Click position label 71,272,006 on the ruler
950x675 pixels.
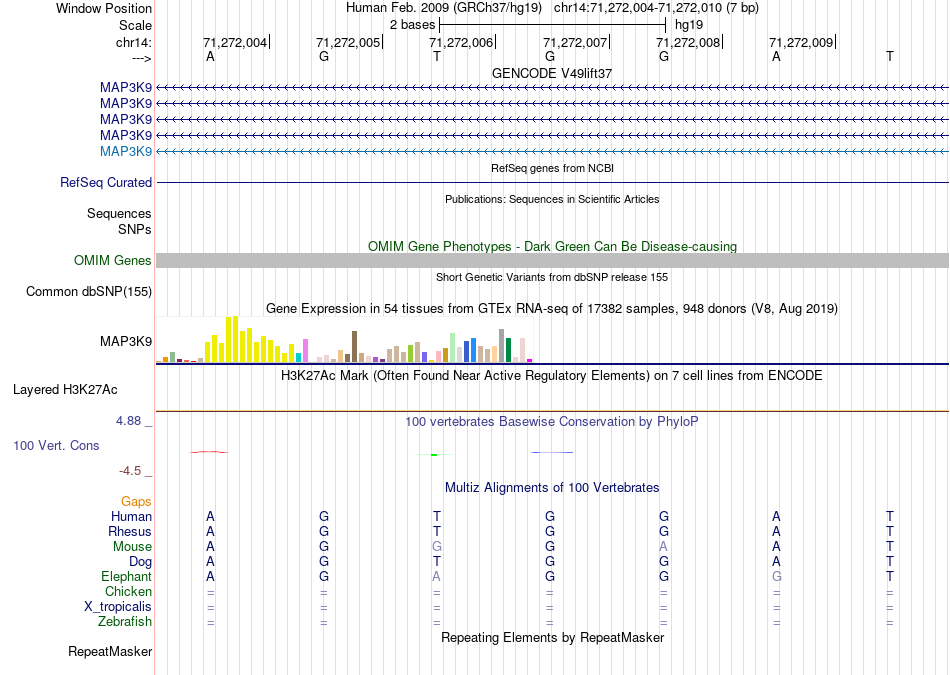(x=461, y=42)
